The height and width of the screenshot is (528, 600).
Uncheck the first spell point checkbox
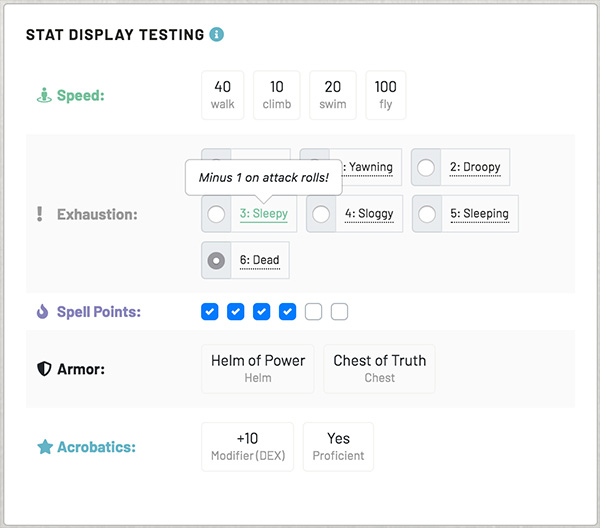pyautogui.click(x=210, y=312)
